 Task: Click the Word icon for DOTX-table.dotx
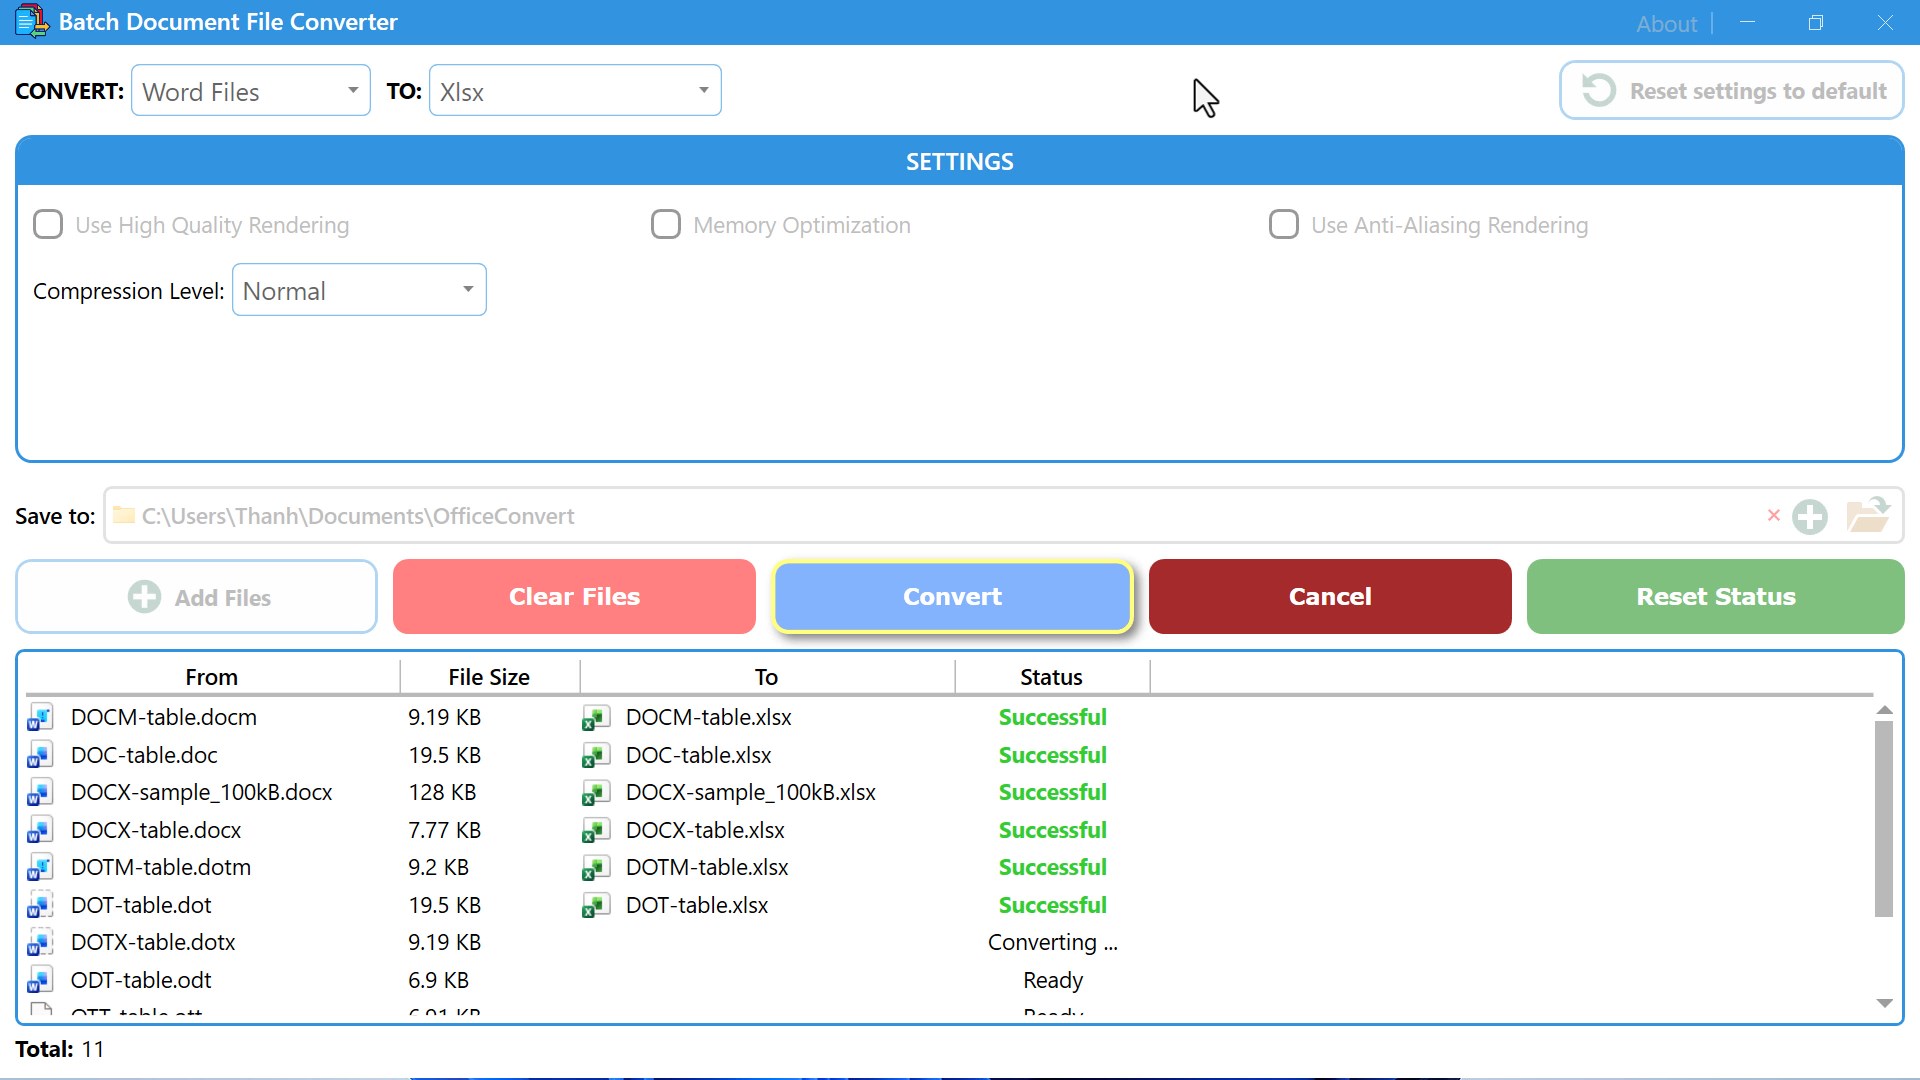point(40,943)
